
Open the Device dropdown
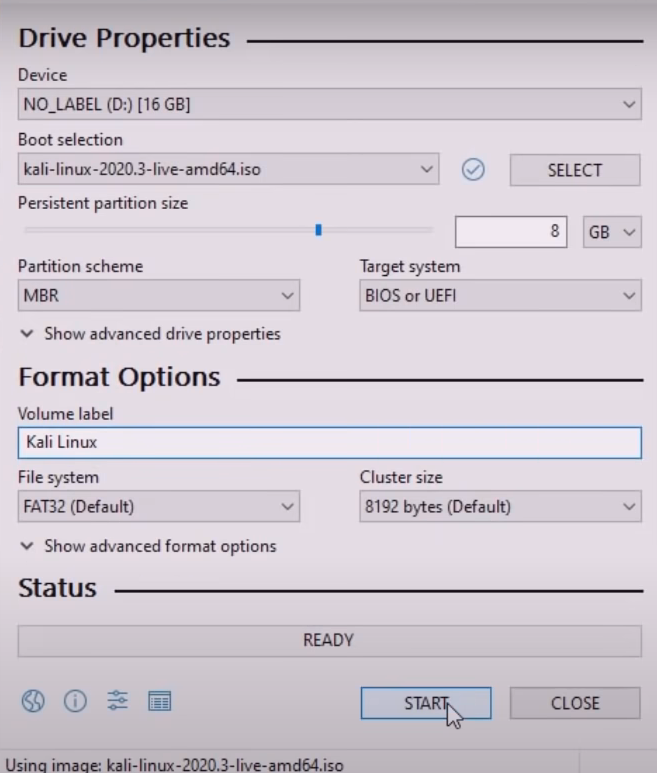pyautogui.click(x=330, y=104)
